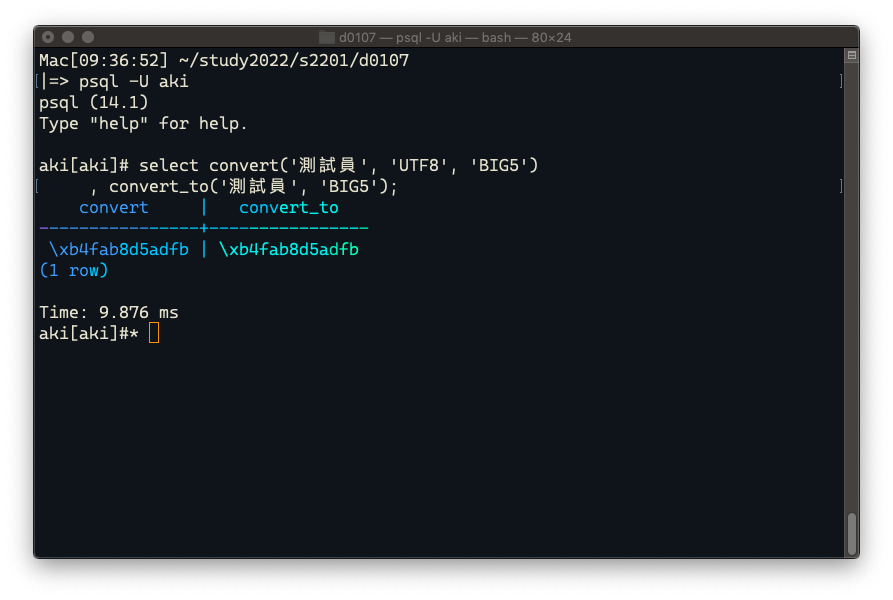
Task: Click the second \xb4fab8d5adfb result under convert_to
Action: (289, 249)
